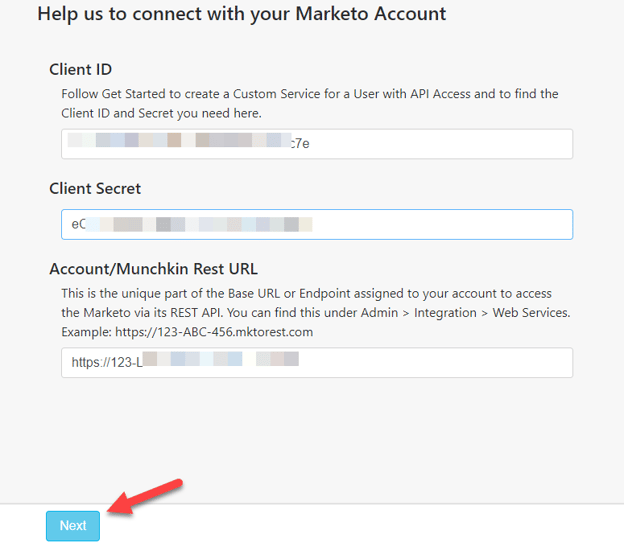Click the 'Client Secret' heading label
This screenshot has height=547, width=624.
(x=95, y=189)
